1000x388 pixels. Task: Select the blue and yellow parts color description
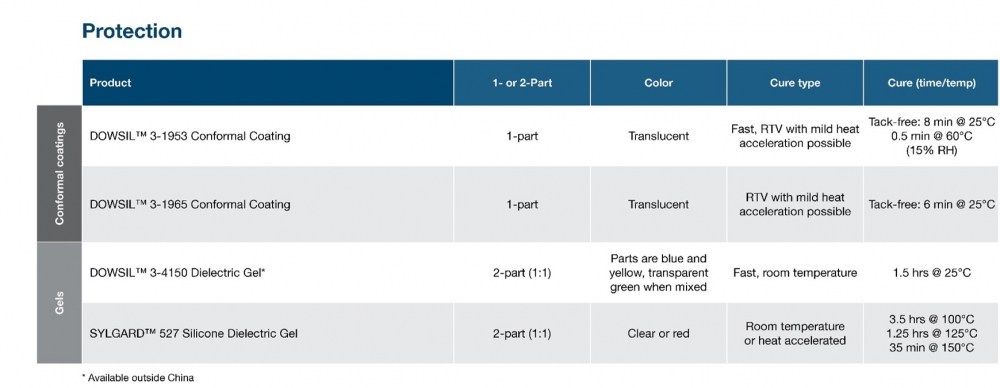(658, 272)
